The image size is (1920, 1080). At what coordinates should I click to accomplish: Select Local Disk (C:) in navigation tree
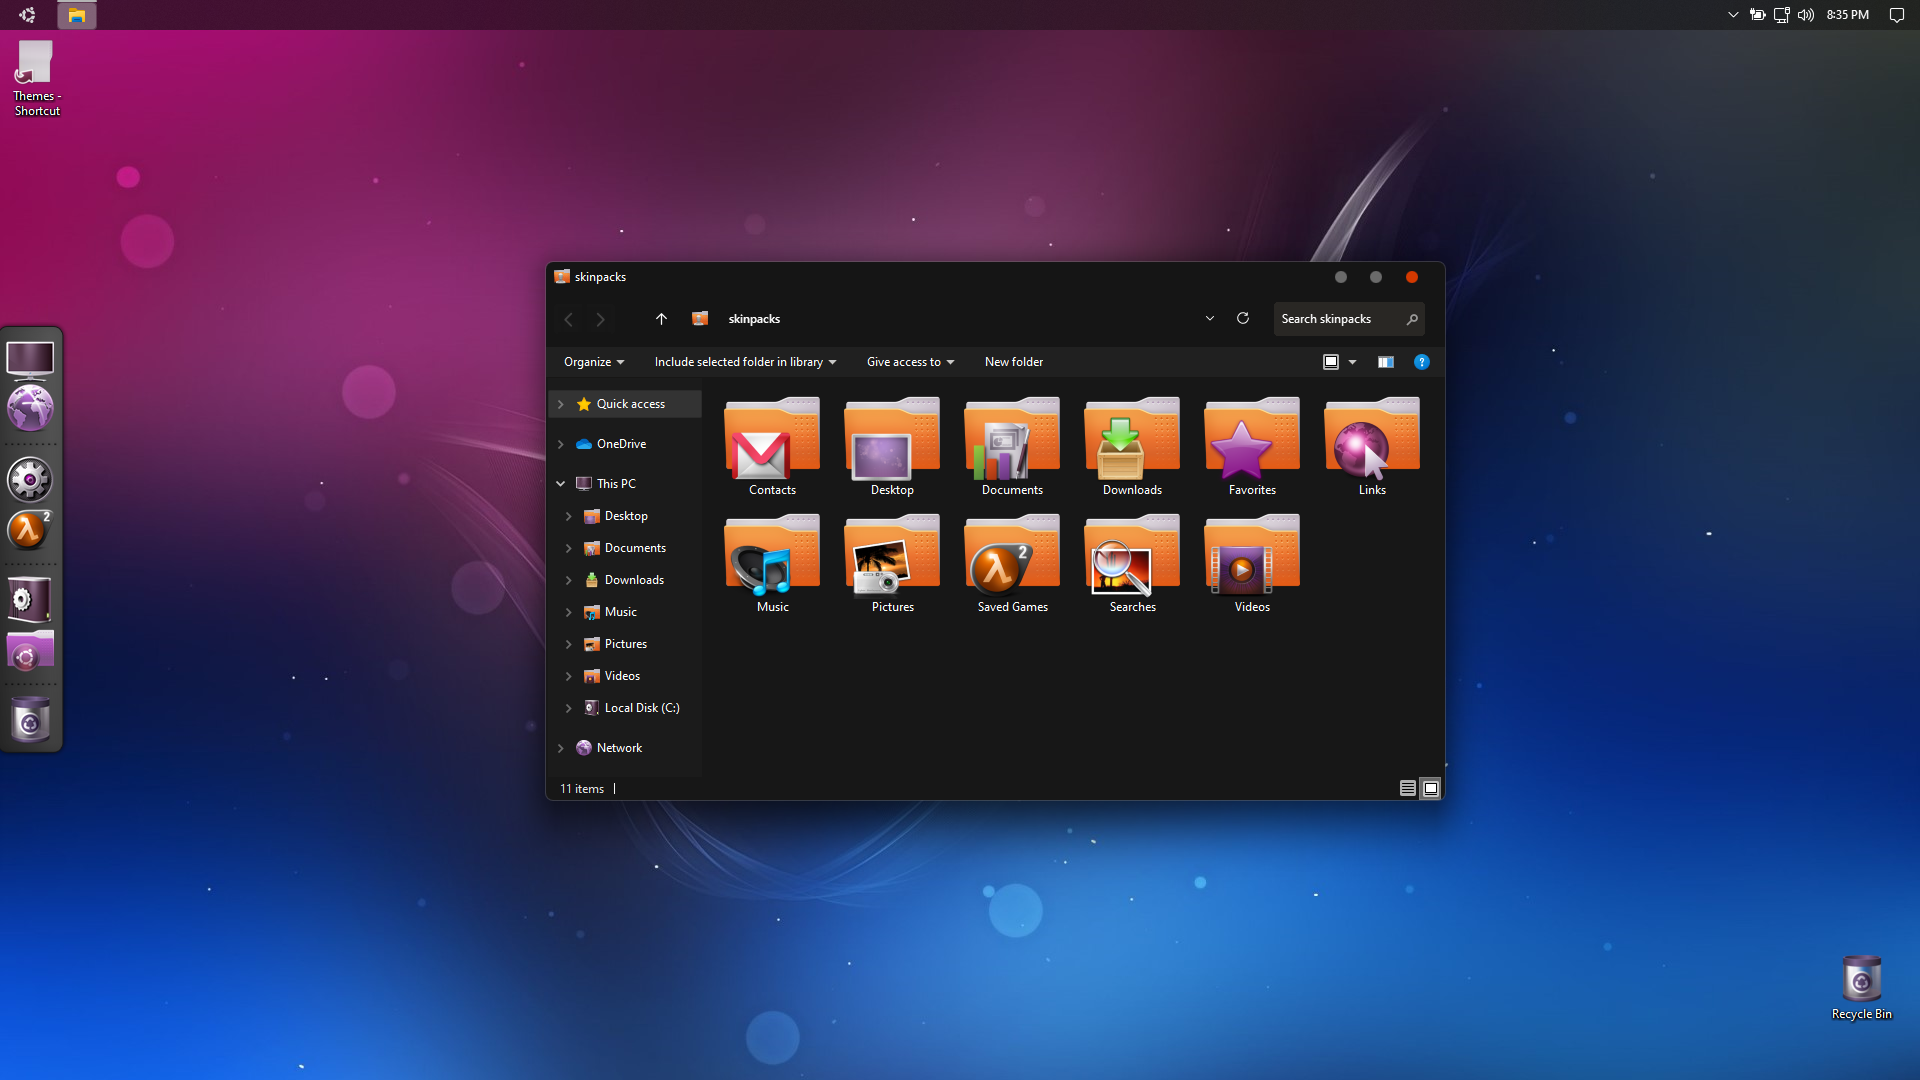click(x=641, y=708)
